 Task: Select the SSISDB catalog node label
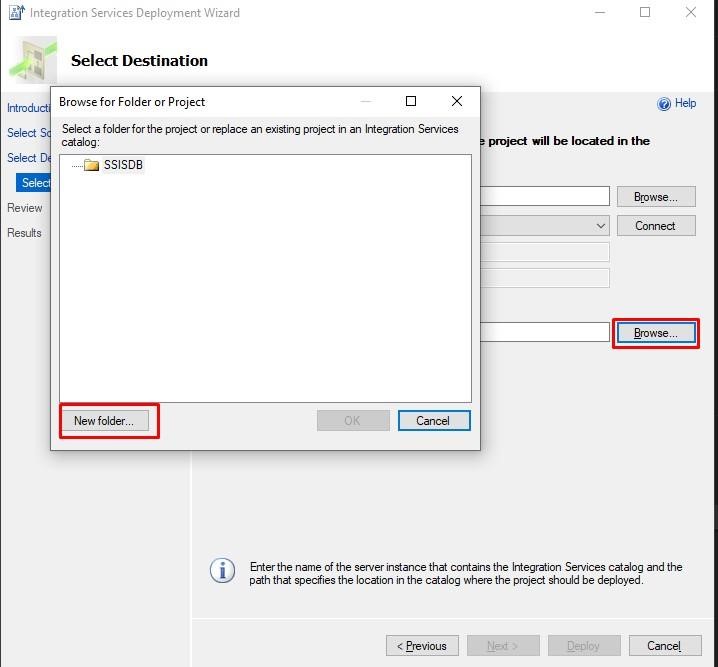[124, 165]
